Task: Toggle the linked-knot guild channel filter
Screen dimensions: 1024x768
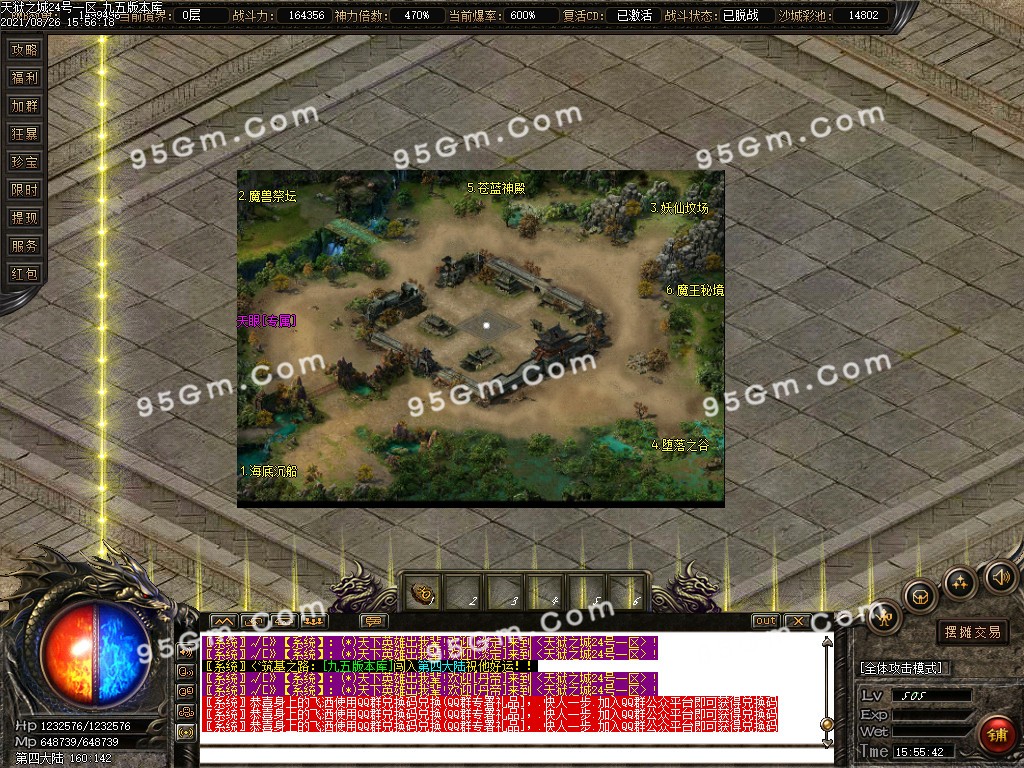Action: pyautogui.click(x=186, y=712)
